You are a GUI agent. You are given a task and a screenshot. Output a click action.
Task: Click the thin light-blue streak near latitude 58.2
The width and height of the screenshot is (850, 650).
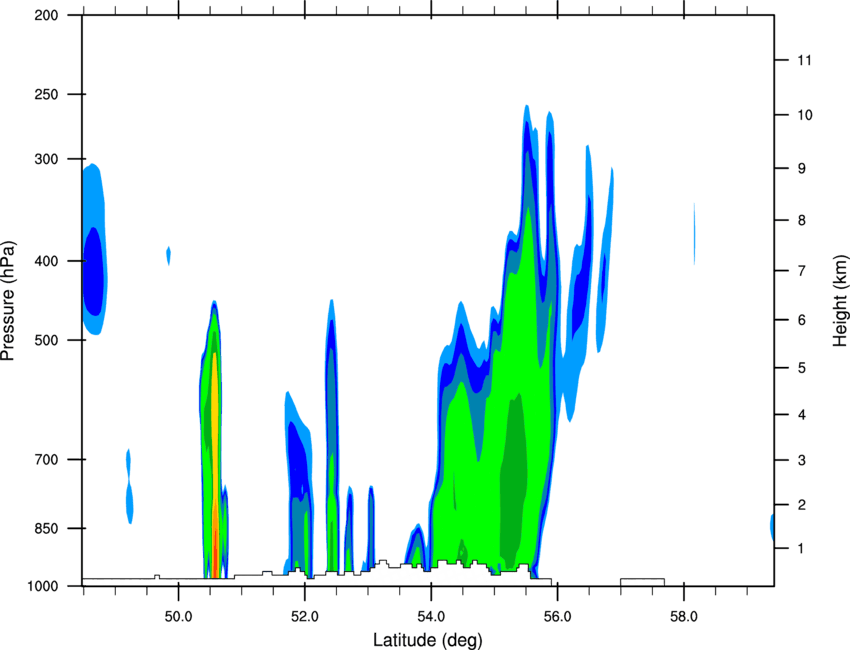(x=694, y=233)
